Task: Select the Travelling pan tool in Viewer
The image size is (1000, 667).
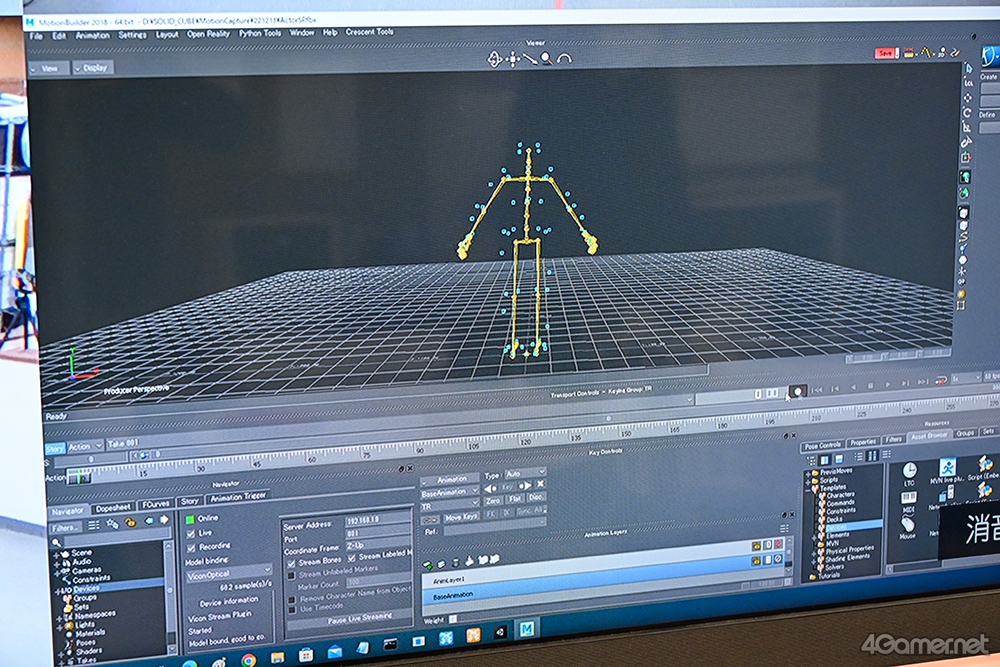Action: click(x=513, y=60)
